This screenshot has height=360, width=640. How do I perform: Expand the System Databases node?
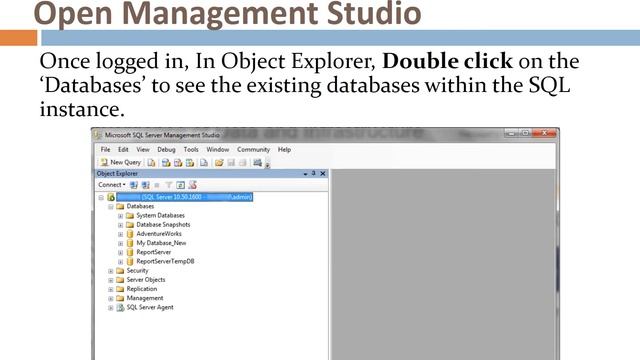120,216
